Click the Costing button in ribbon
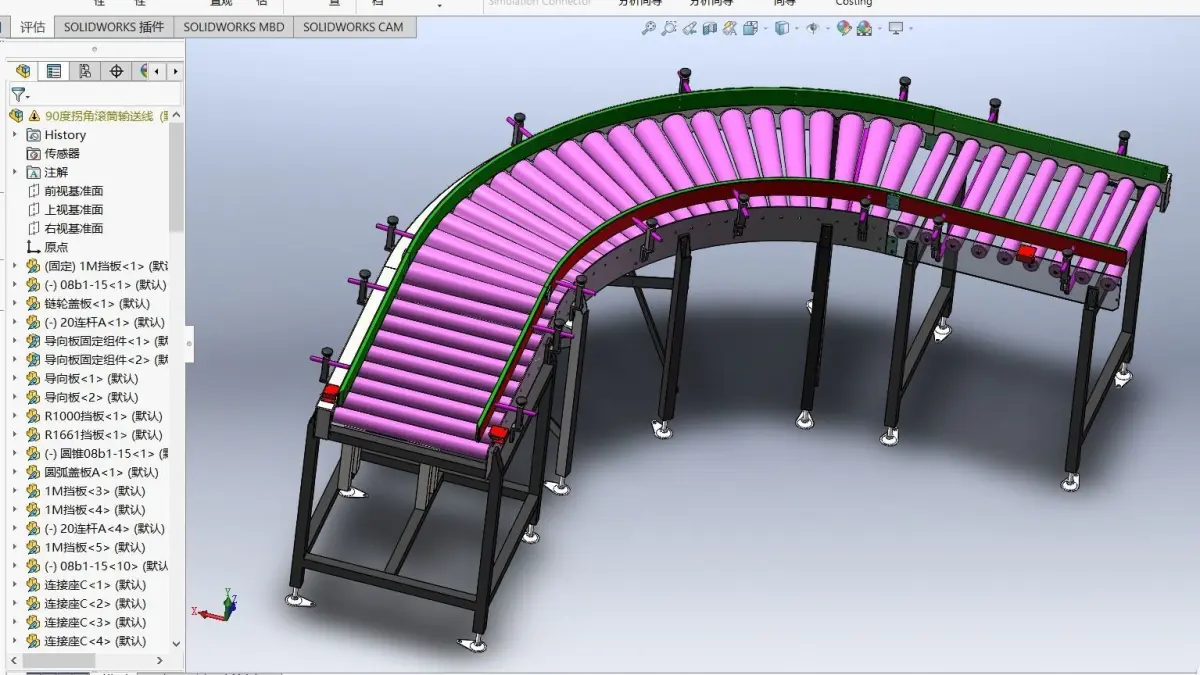Image resolution: width=1200 pixels, height=675 pixels. point(853,4)
